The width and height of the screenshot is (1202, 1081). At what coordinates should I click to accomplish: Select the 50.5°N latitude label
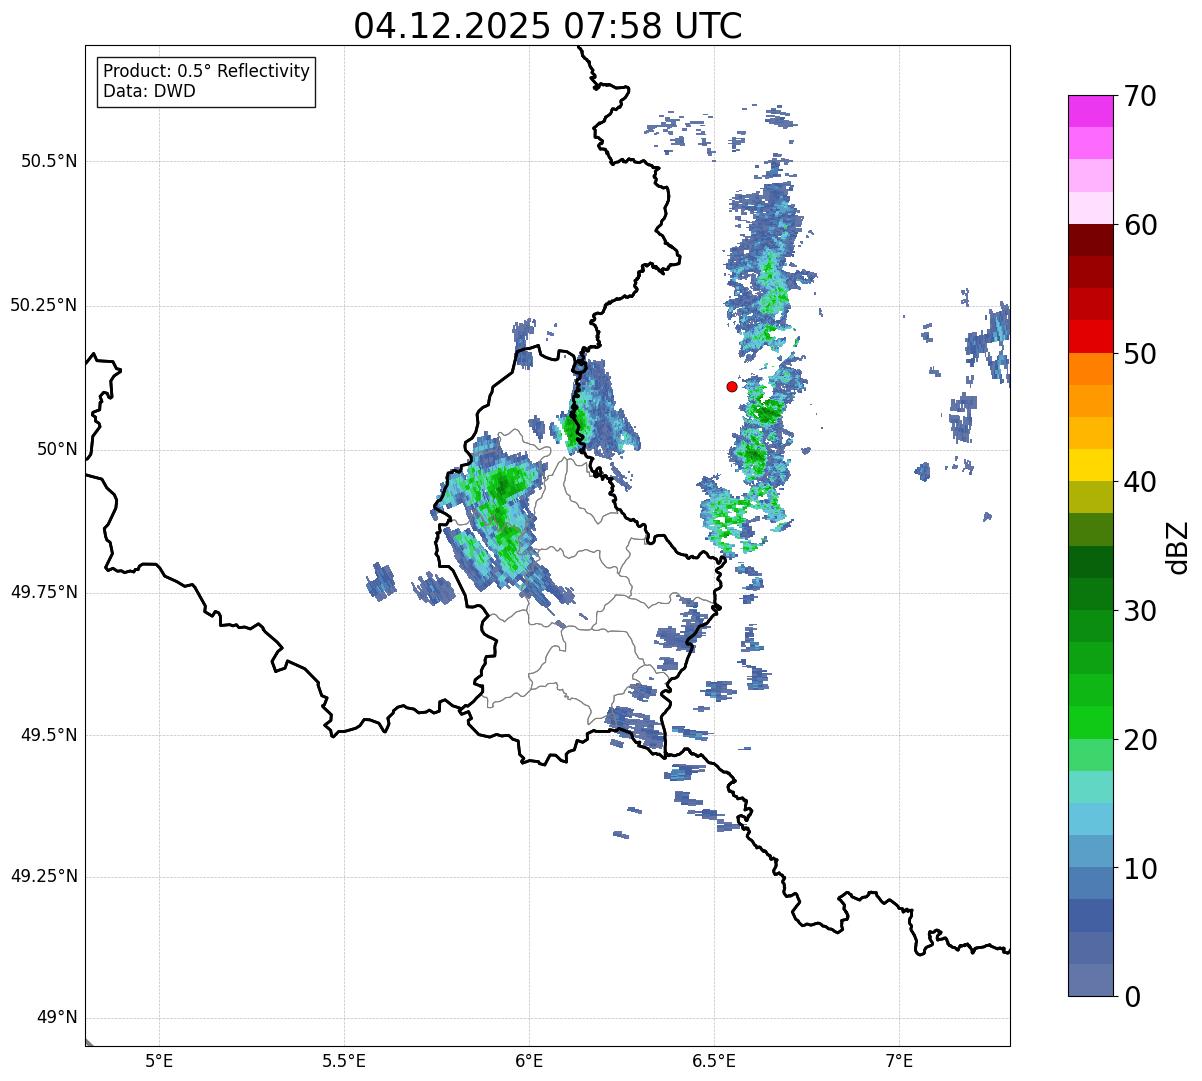pos(49,161)
